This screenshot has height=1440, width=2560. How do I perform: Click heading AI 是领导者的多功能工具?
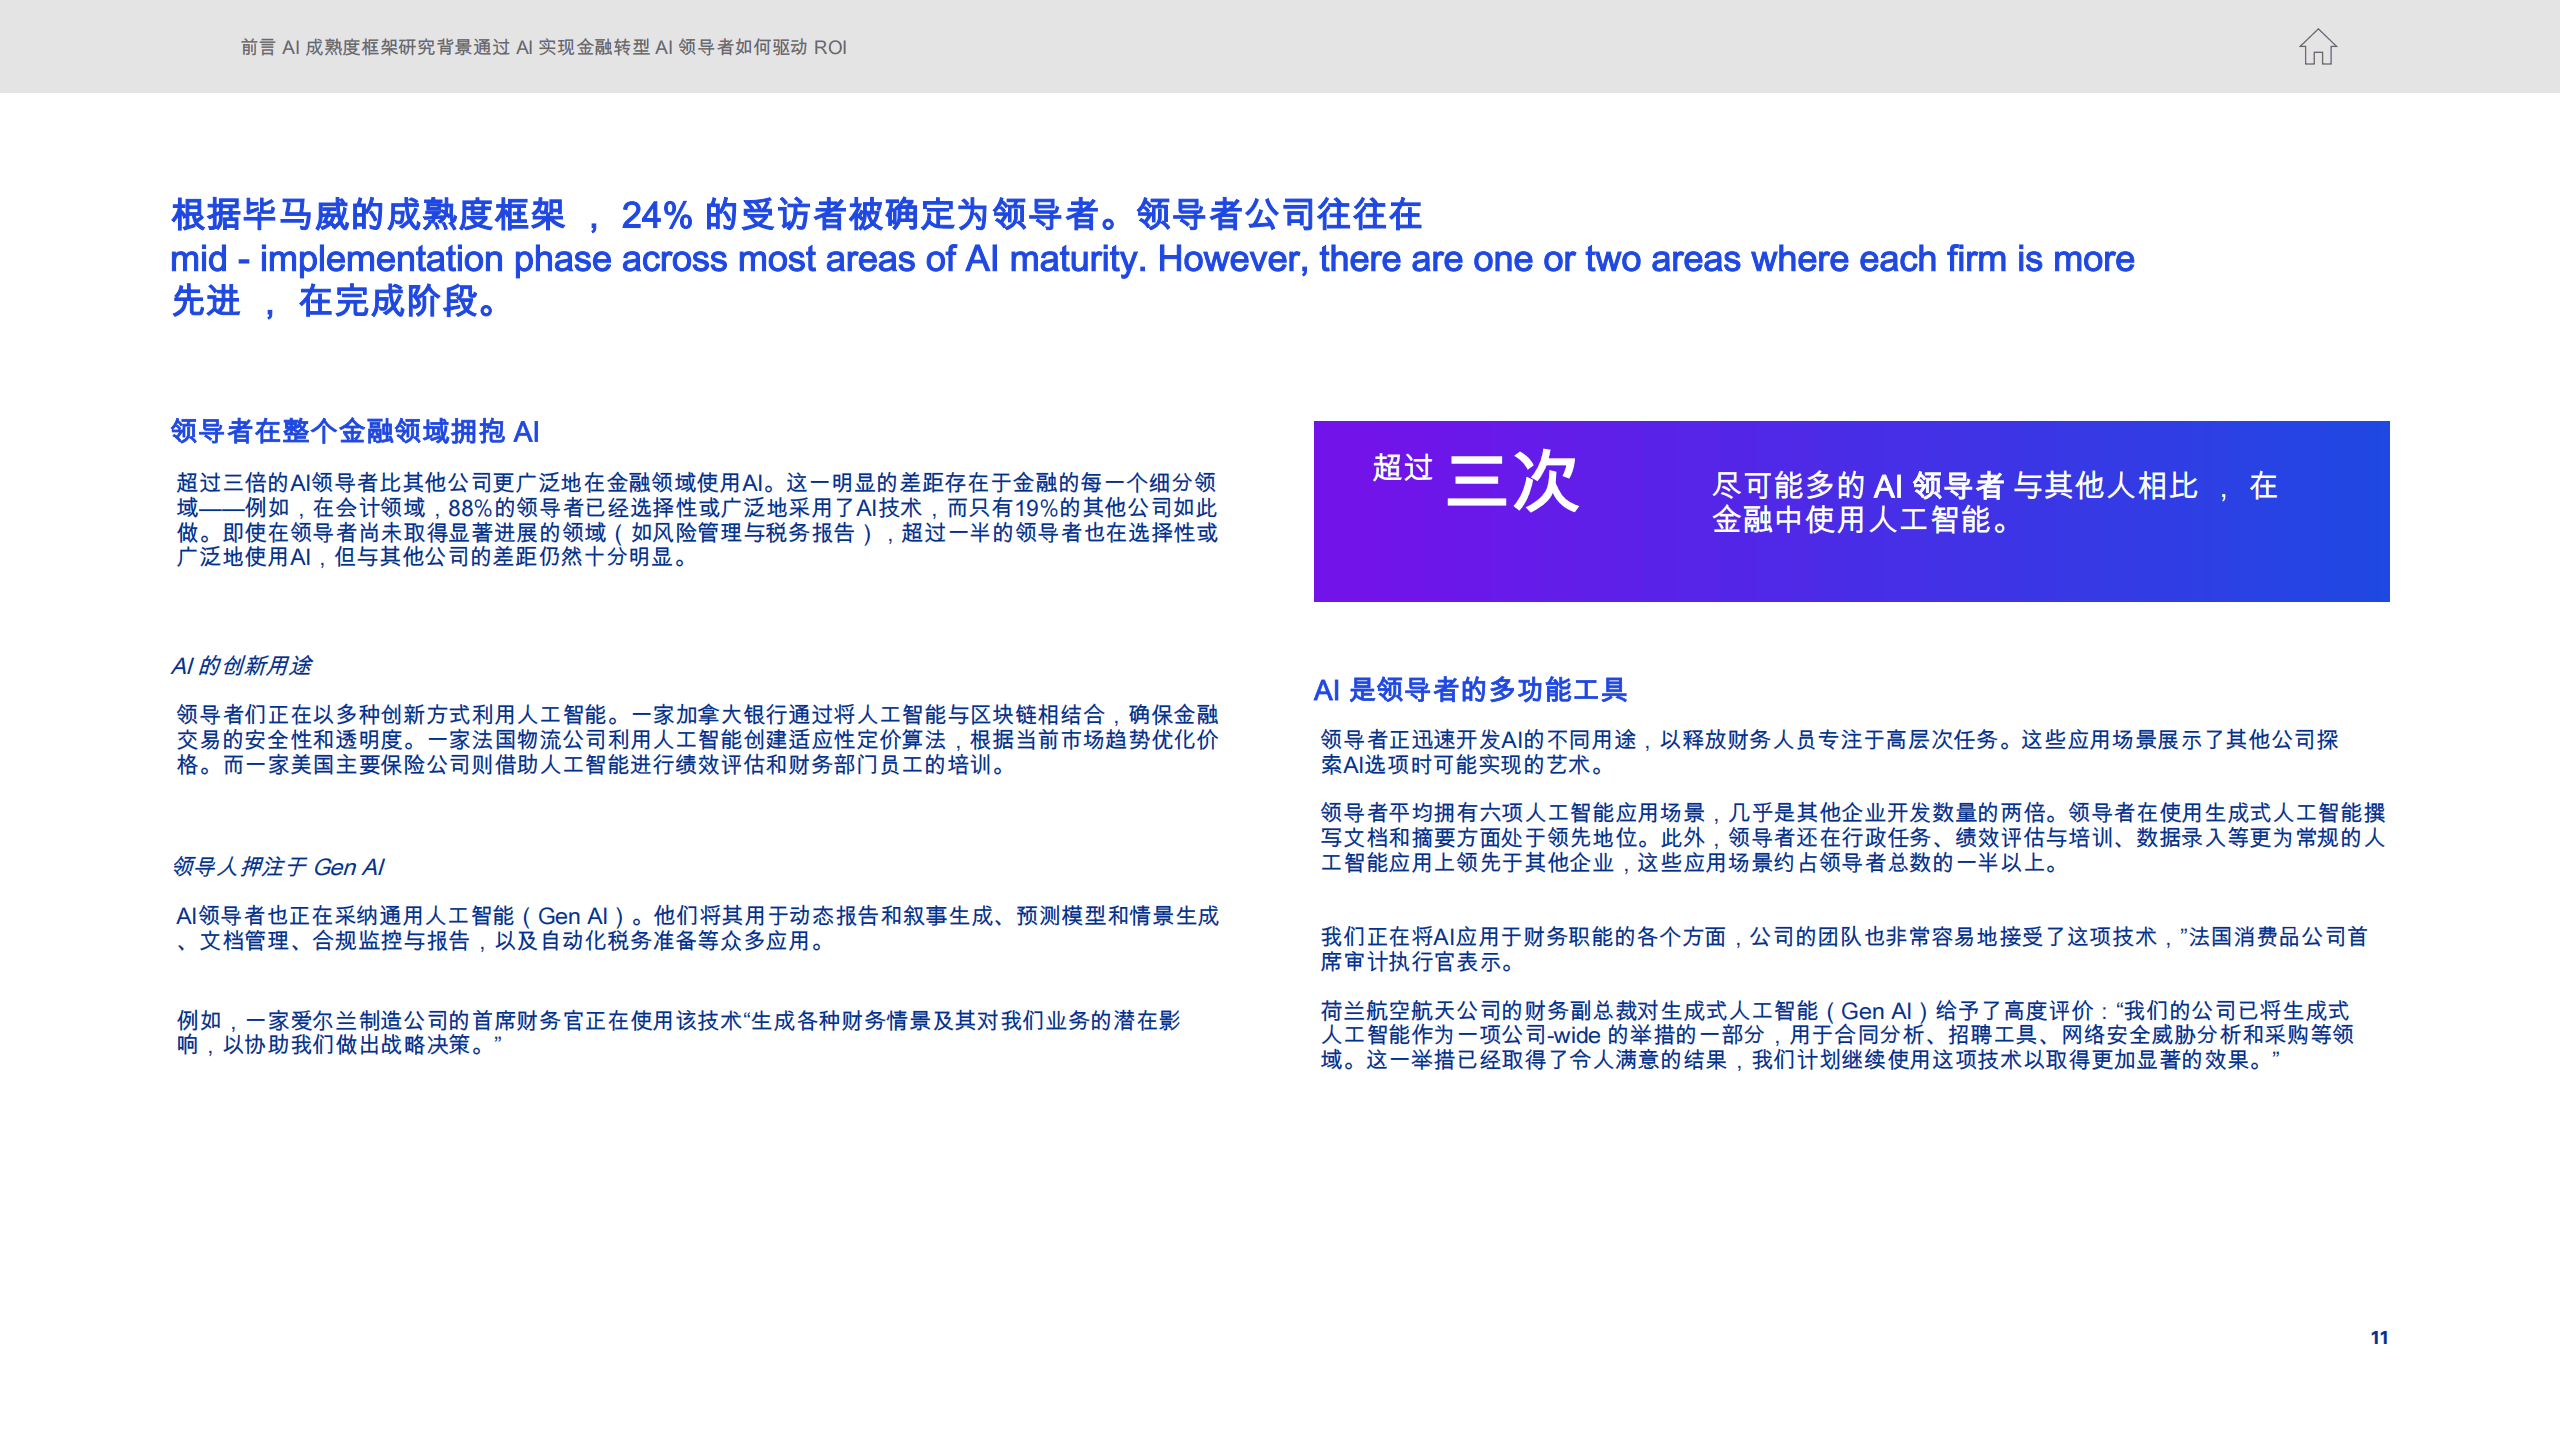coord(1470,689)
